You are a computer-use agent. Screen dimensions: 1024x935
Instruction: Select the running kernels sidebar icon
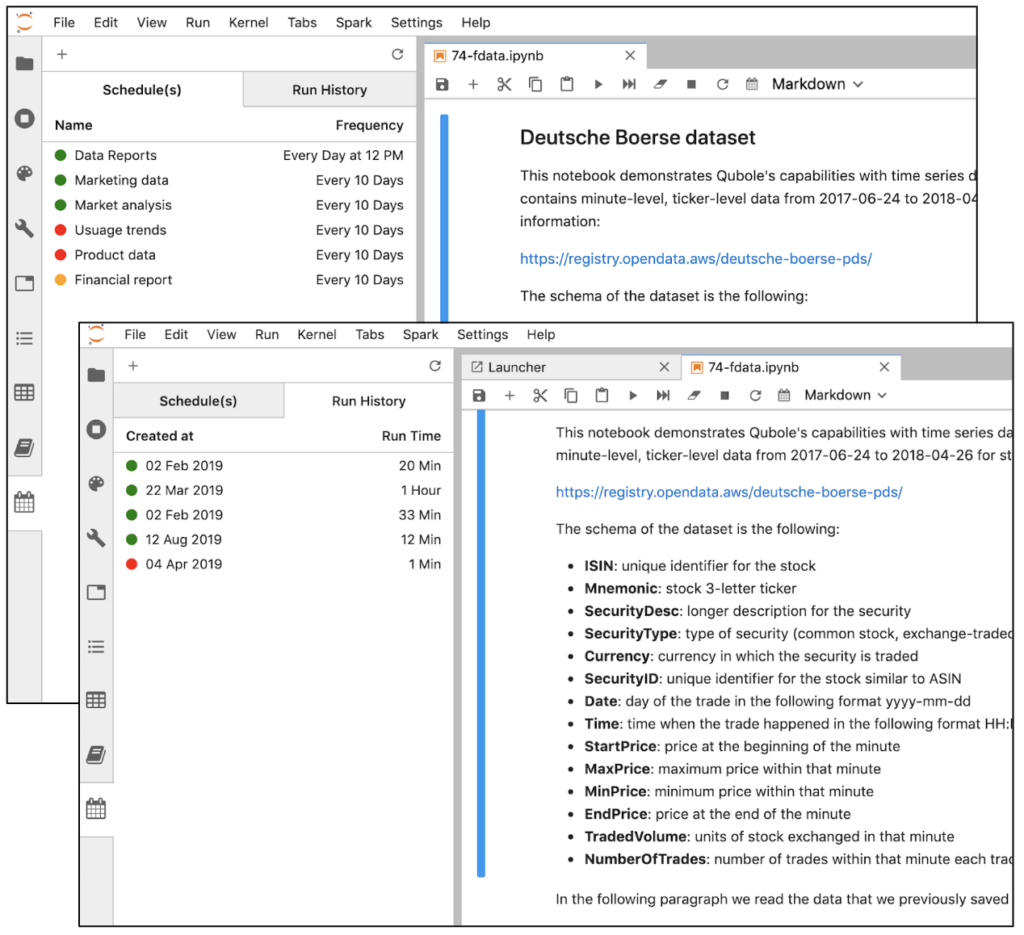coord(95,429)
